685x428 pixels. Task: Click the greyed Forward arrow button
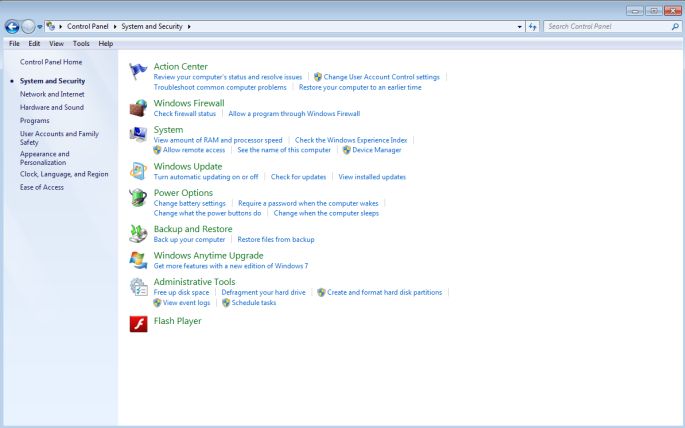pyautogui.click(x=28, y=27)
